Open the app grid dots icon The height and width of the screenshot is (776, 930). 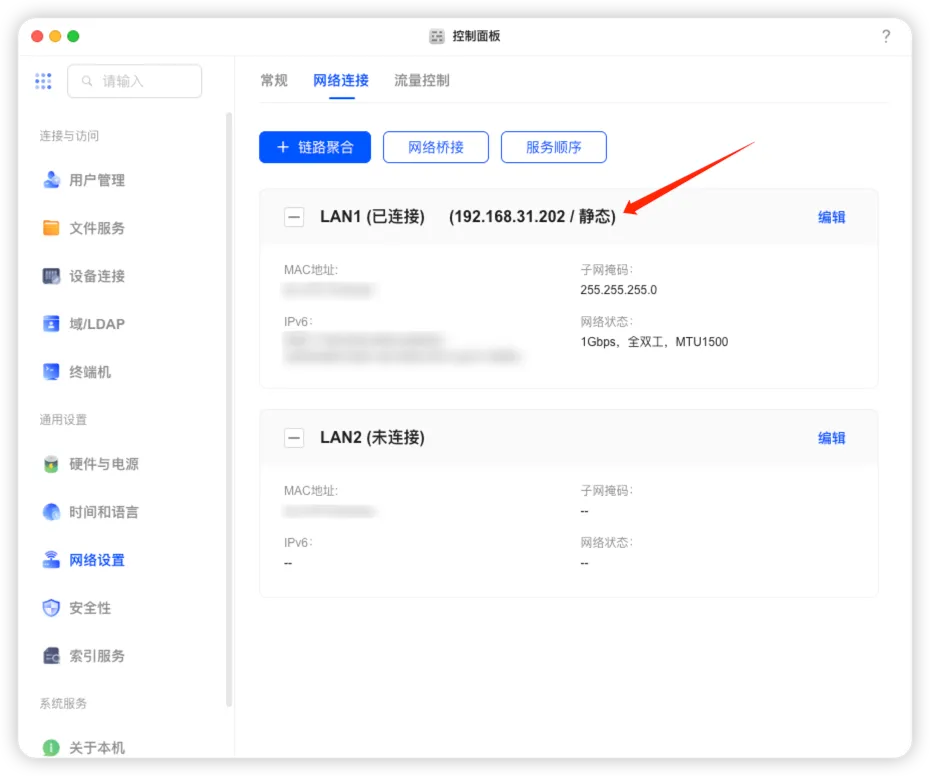click(43, 81)
